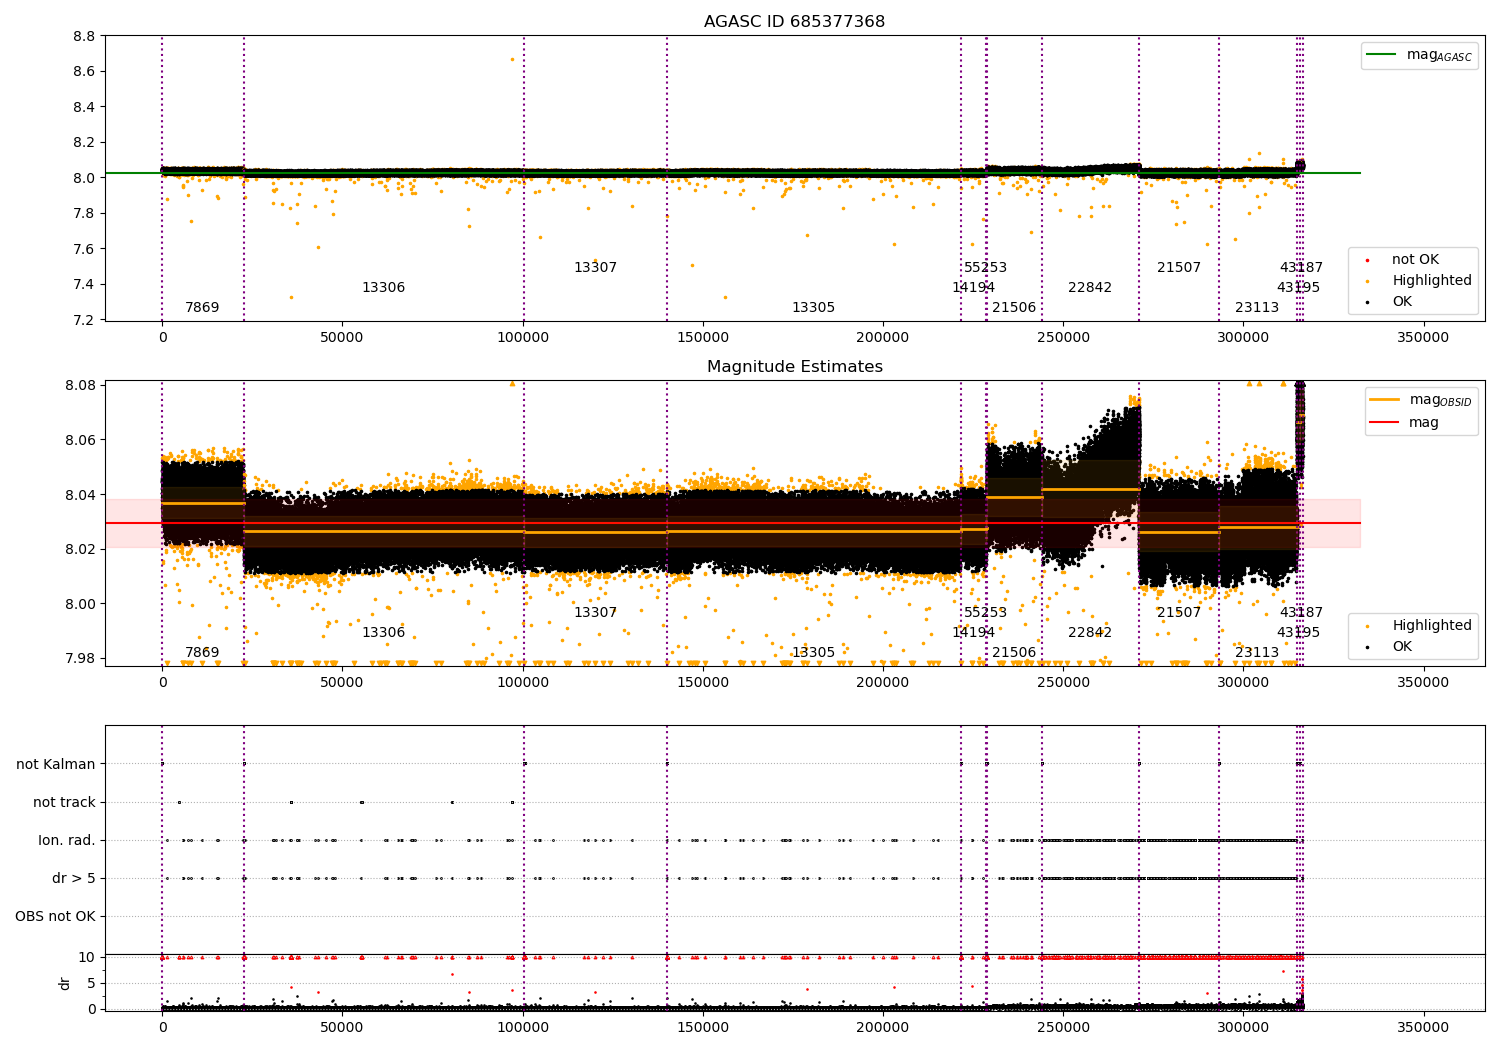Click 'Highlighted' in the AGASC ID plot legend
The image size is (1500, 1050).
[x=1431, y=281]
